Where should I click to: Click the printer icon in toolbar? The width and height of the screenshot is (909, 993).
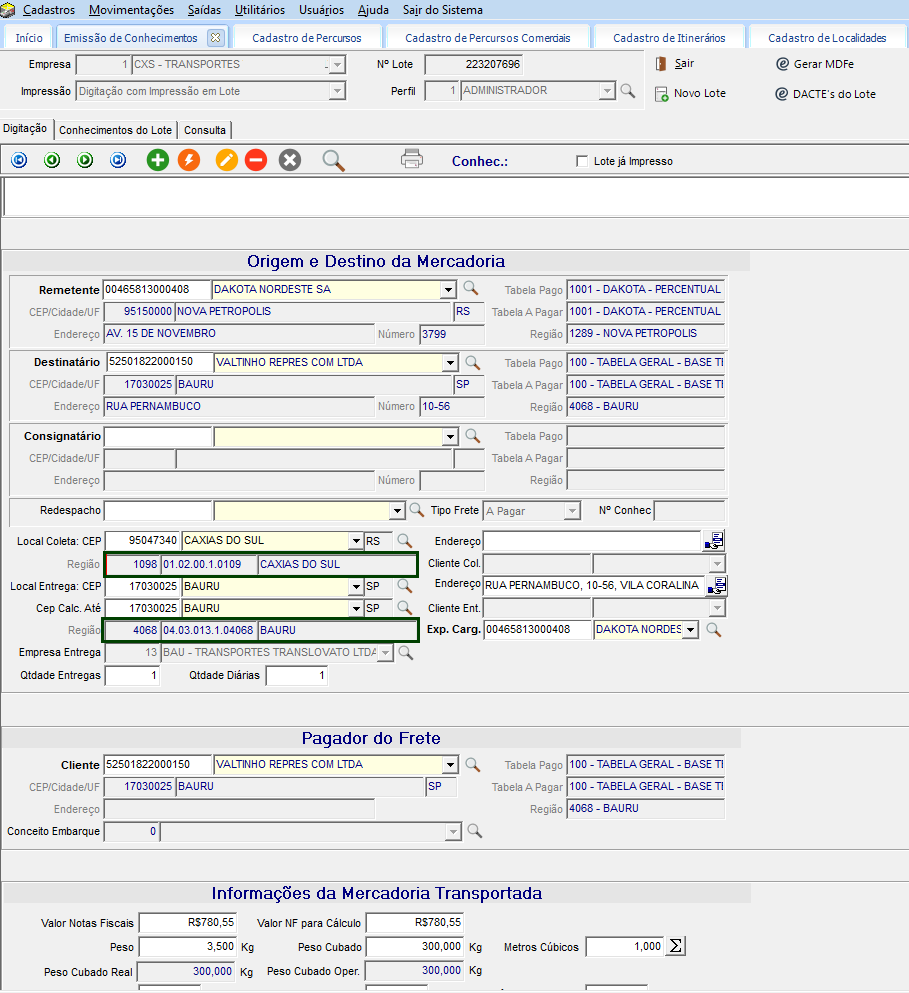[x=412, y=159]
